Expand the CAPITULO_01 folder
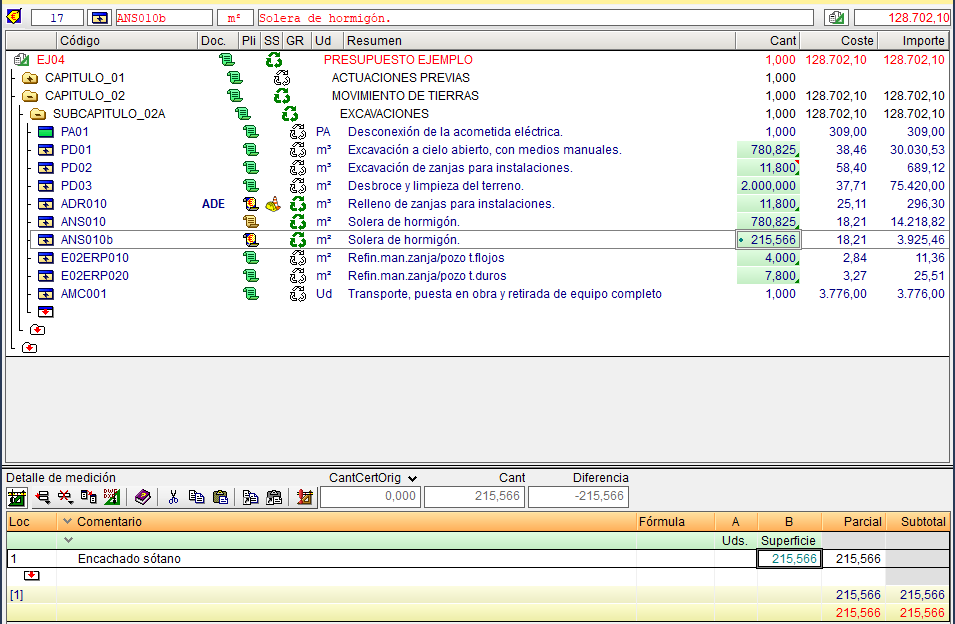955x624 pixels. 30,78
